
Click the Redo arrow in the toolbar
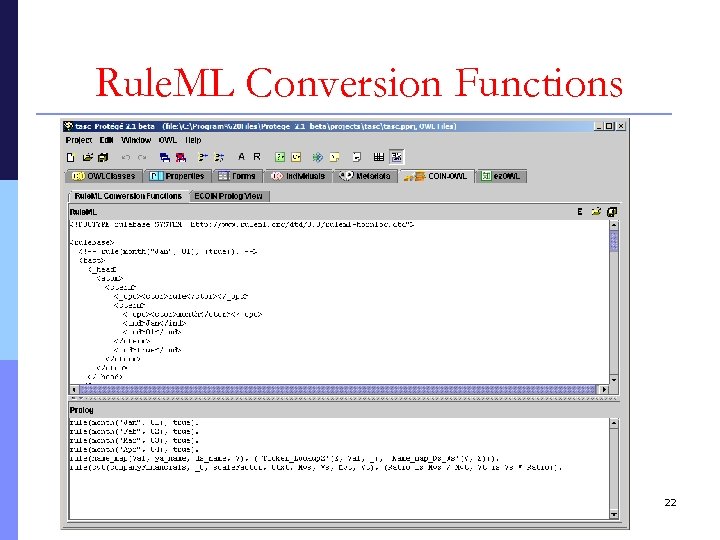click(x=142, y=158)
